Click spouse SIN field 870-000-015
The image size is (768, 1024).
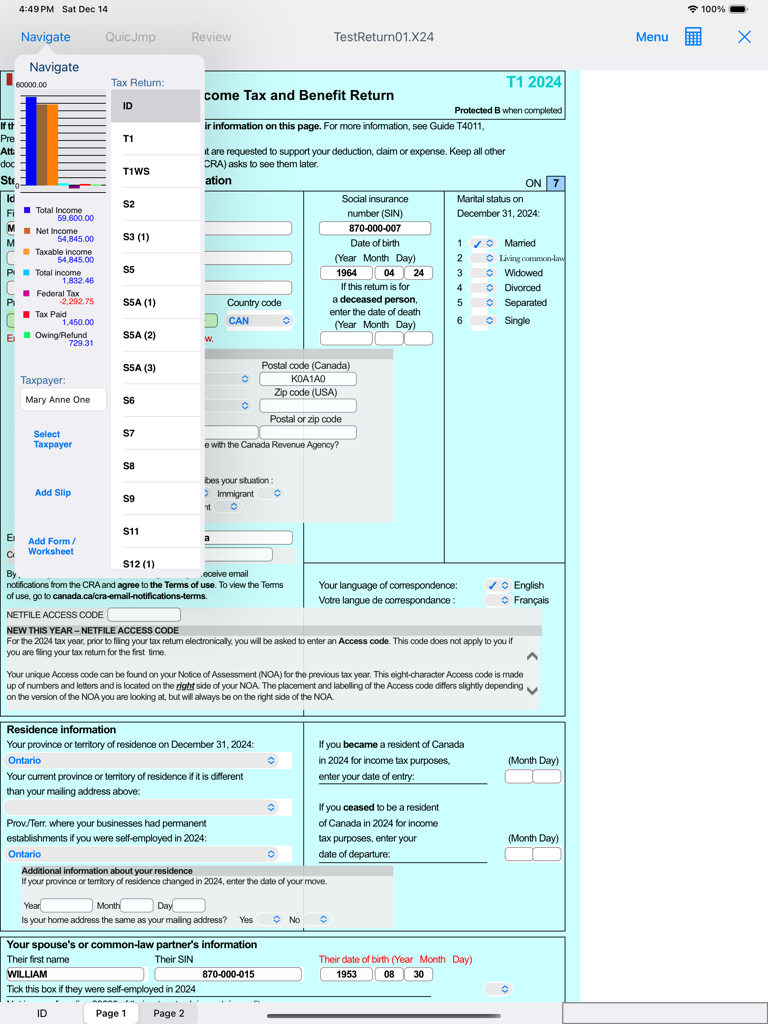coord(229,974)
